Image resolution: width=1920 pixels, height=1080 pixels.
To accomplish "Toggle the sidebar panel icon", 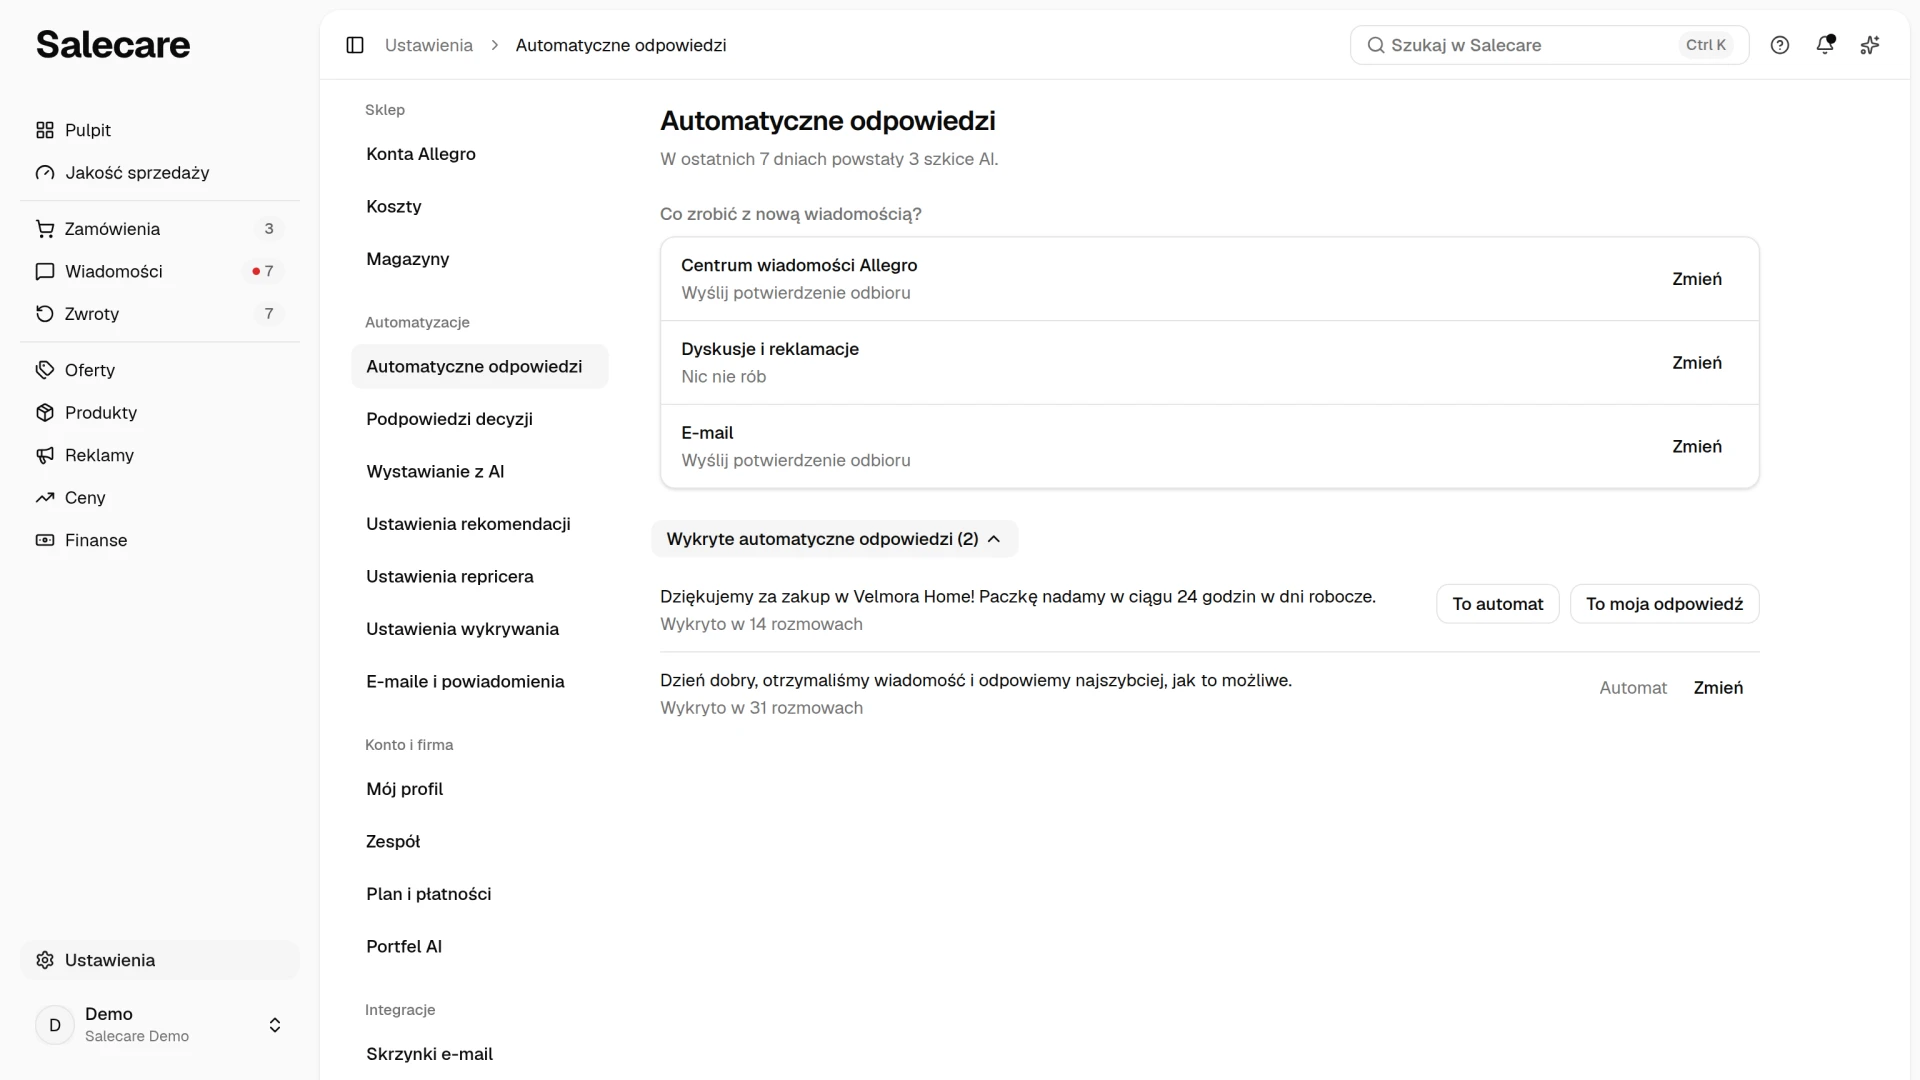I will (355, 45).
